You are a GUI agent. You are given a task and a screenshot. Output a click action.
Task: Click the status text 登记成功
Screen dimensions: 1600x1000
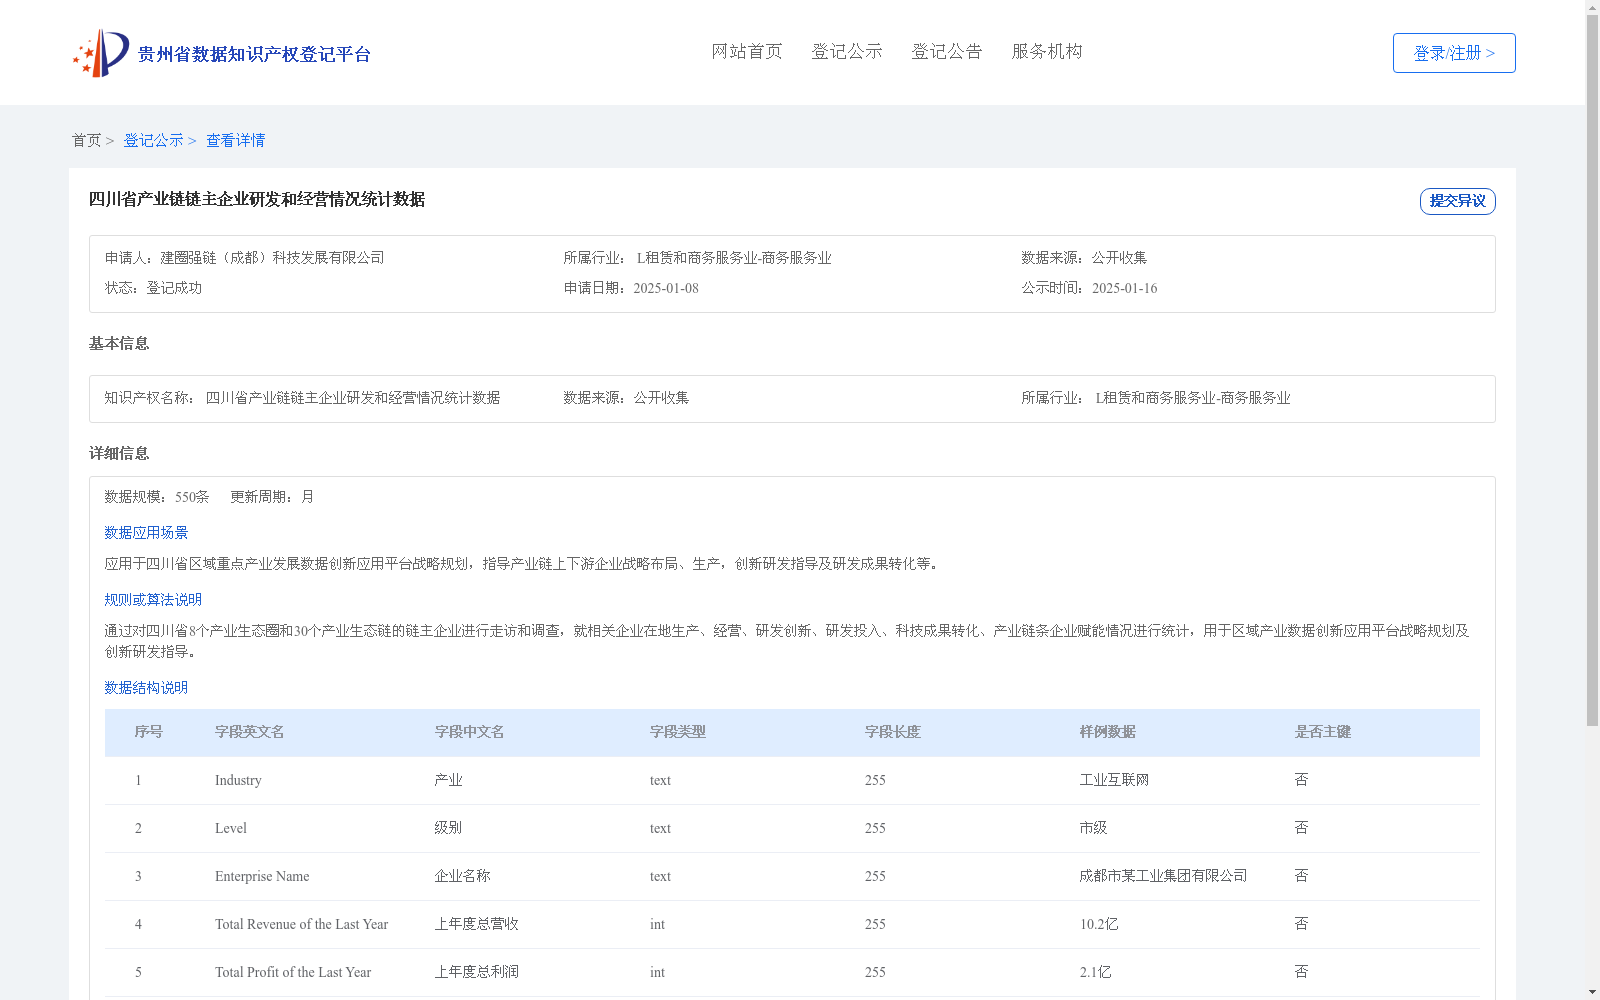(x=174, y=288)
